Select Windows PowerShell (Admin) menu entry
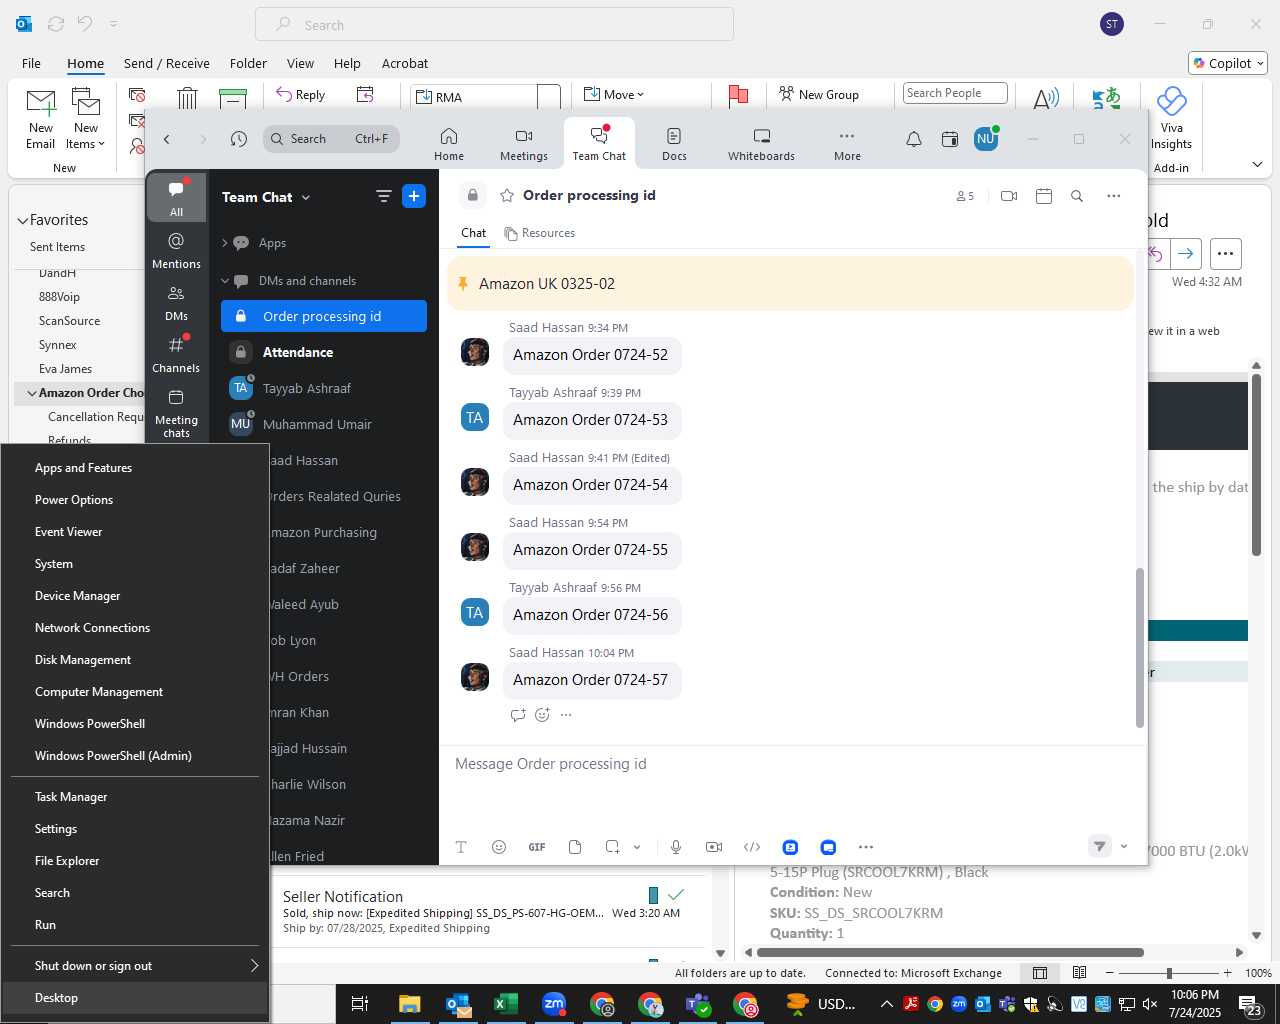Viewport: 1280px width, 1024px height. tap(134, 756)
